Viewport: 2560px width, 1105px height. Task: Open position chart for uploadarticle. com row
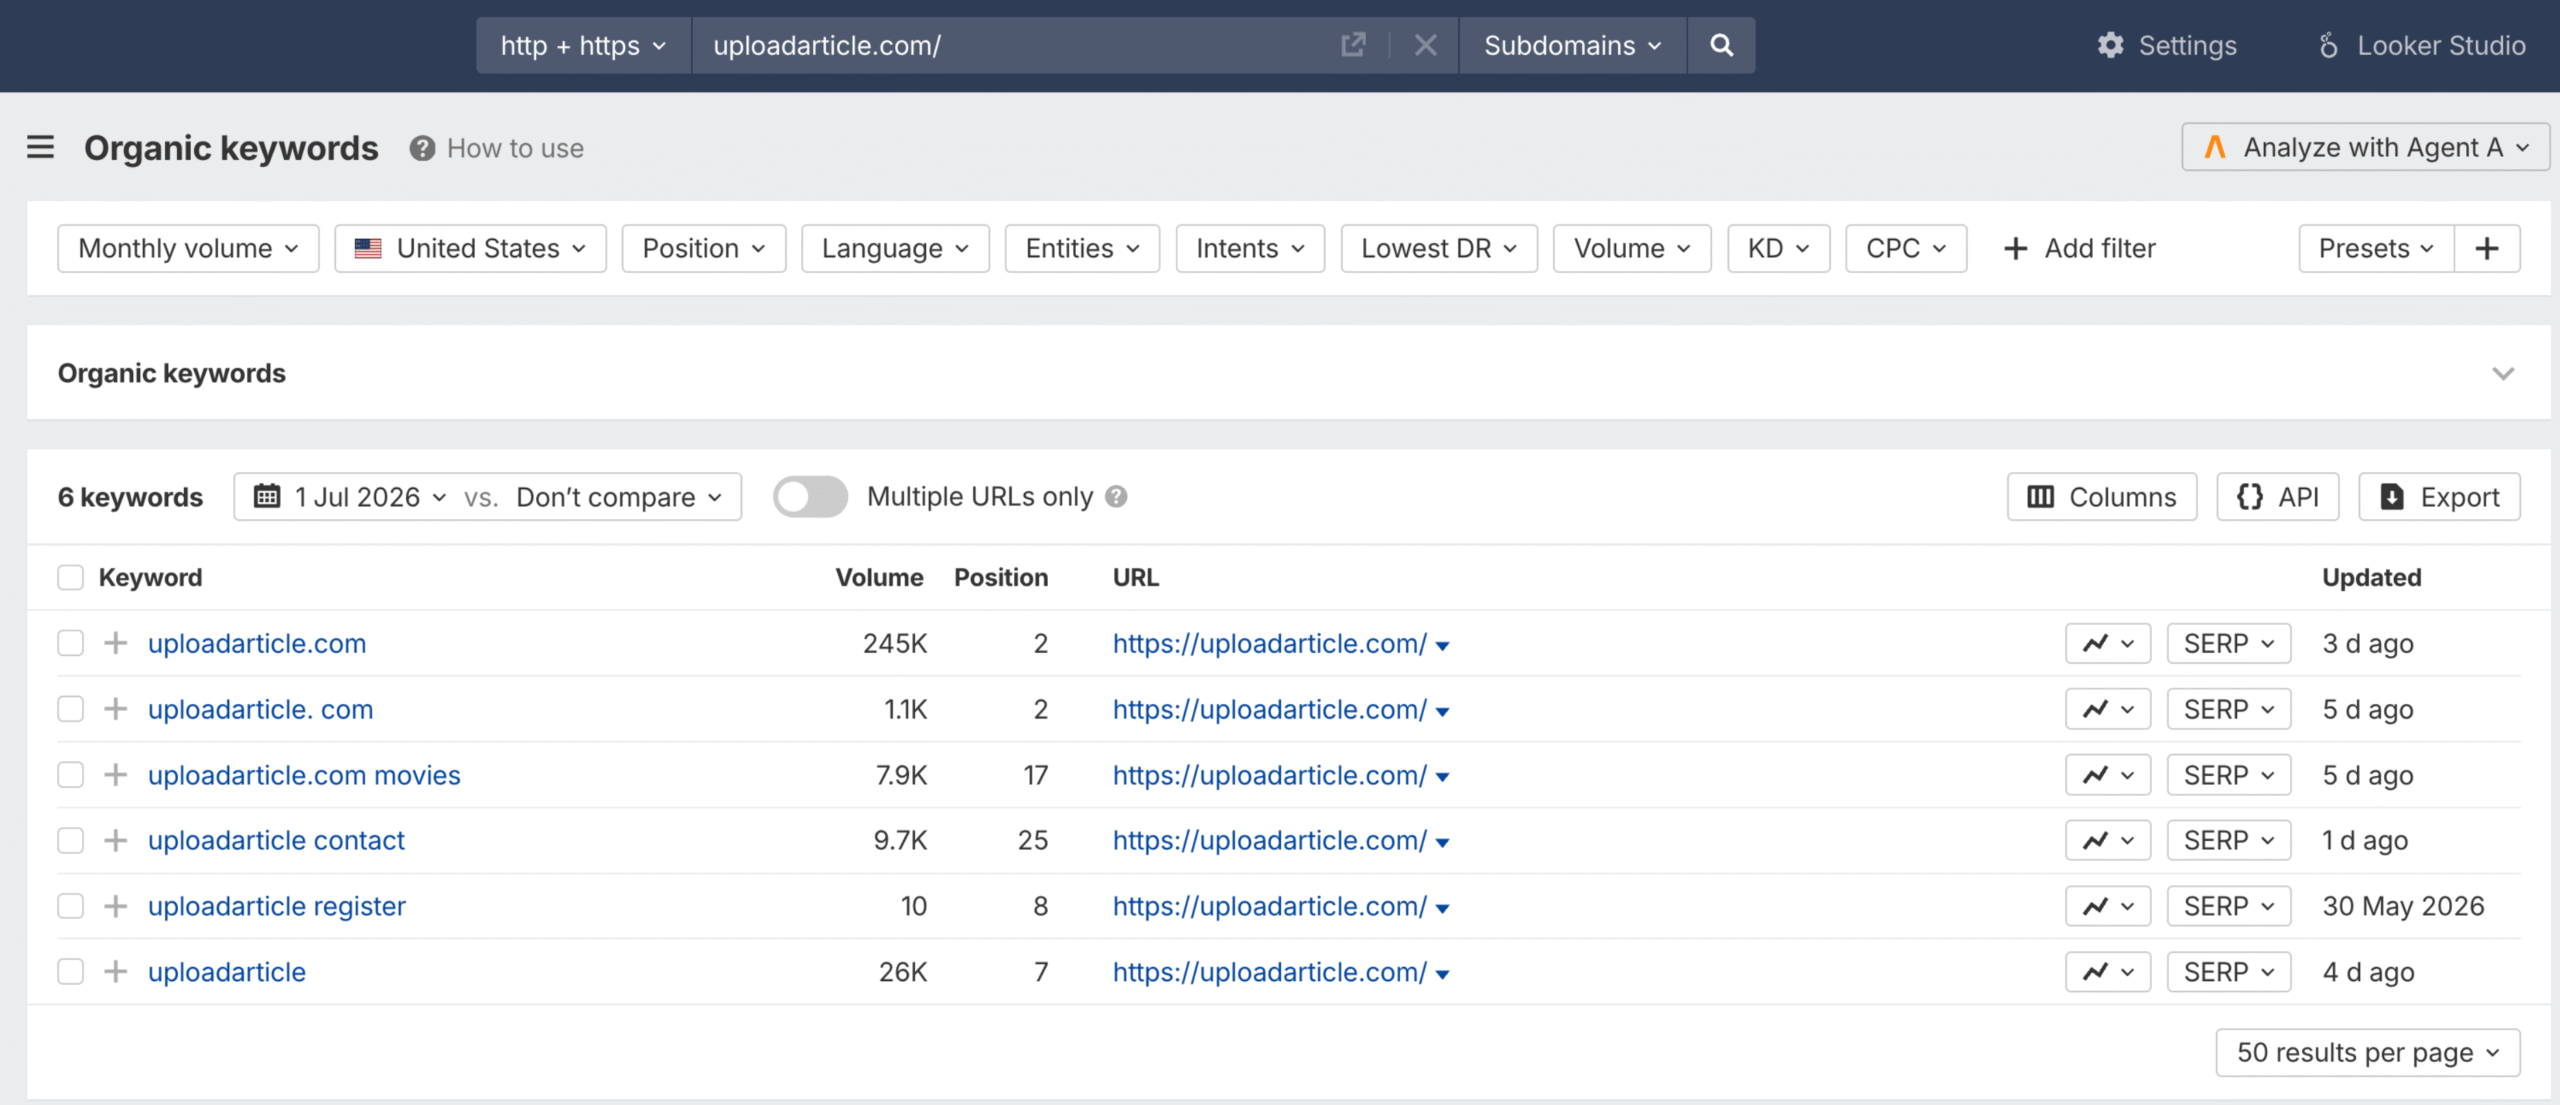point(2108,709)
